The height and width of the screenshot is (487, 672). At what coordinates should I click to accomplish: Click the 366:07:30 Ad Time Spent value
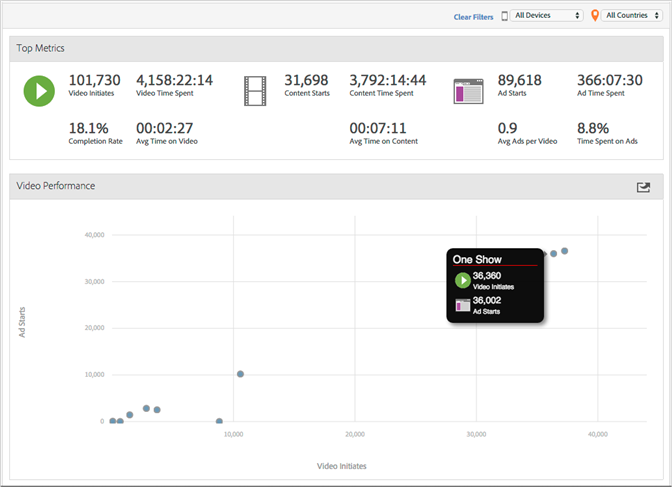pos(609,80)
